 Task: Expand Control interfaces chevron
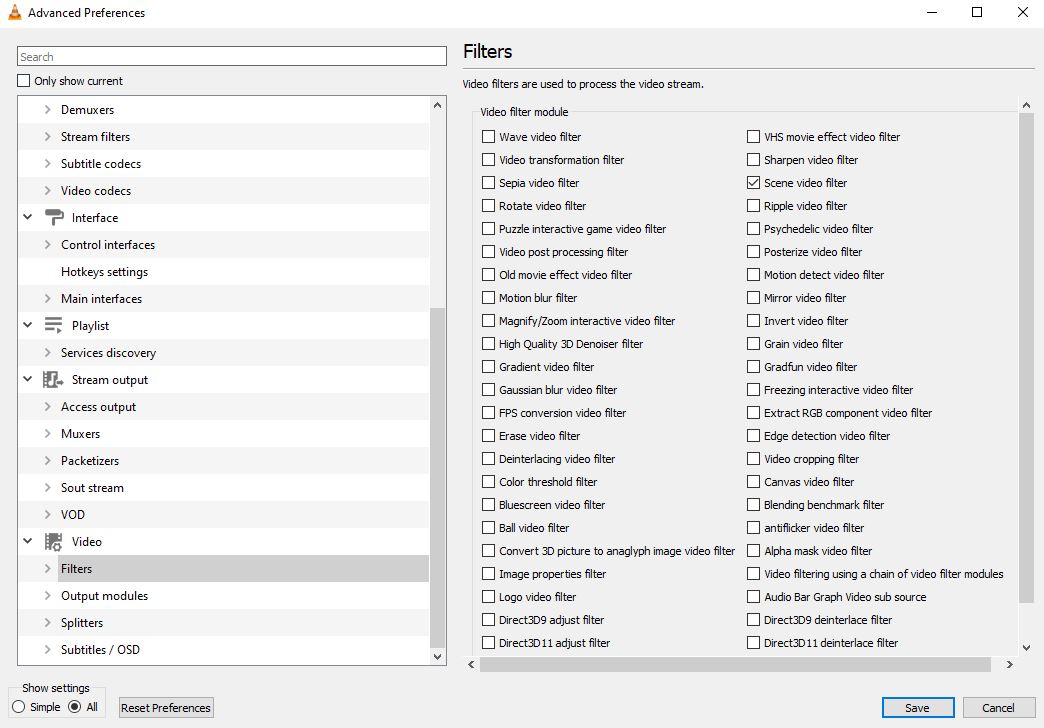click(x=47, y=244)
